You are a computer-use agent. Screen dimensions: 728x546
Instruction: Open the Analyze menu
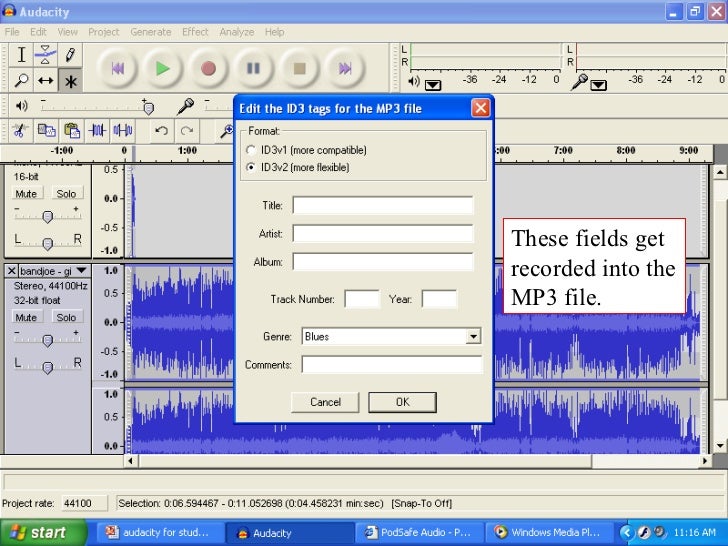(x=237, y=32)
